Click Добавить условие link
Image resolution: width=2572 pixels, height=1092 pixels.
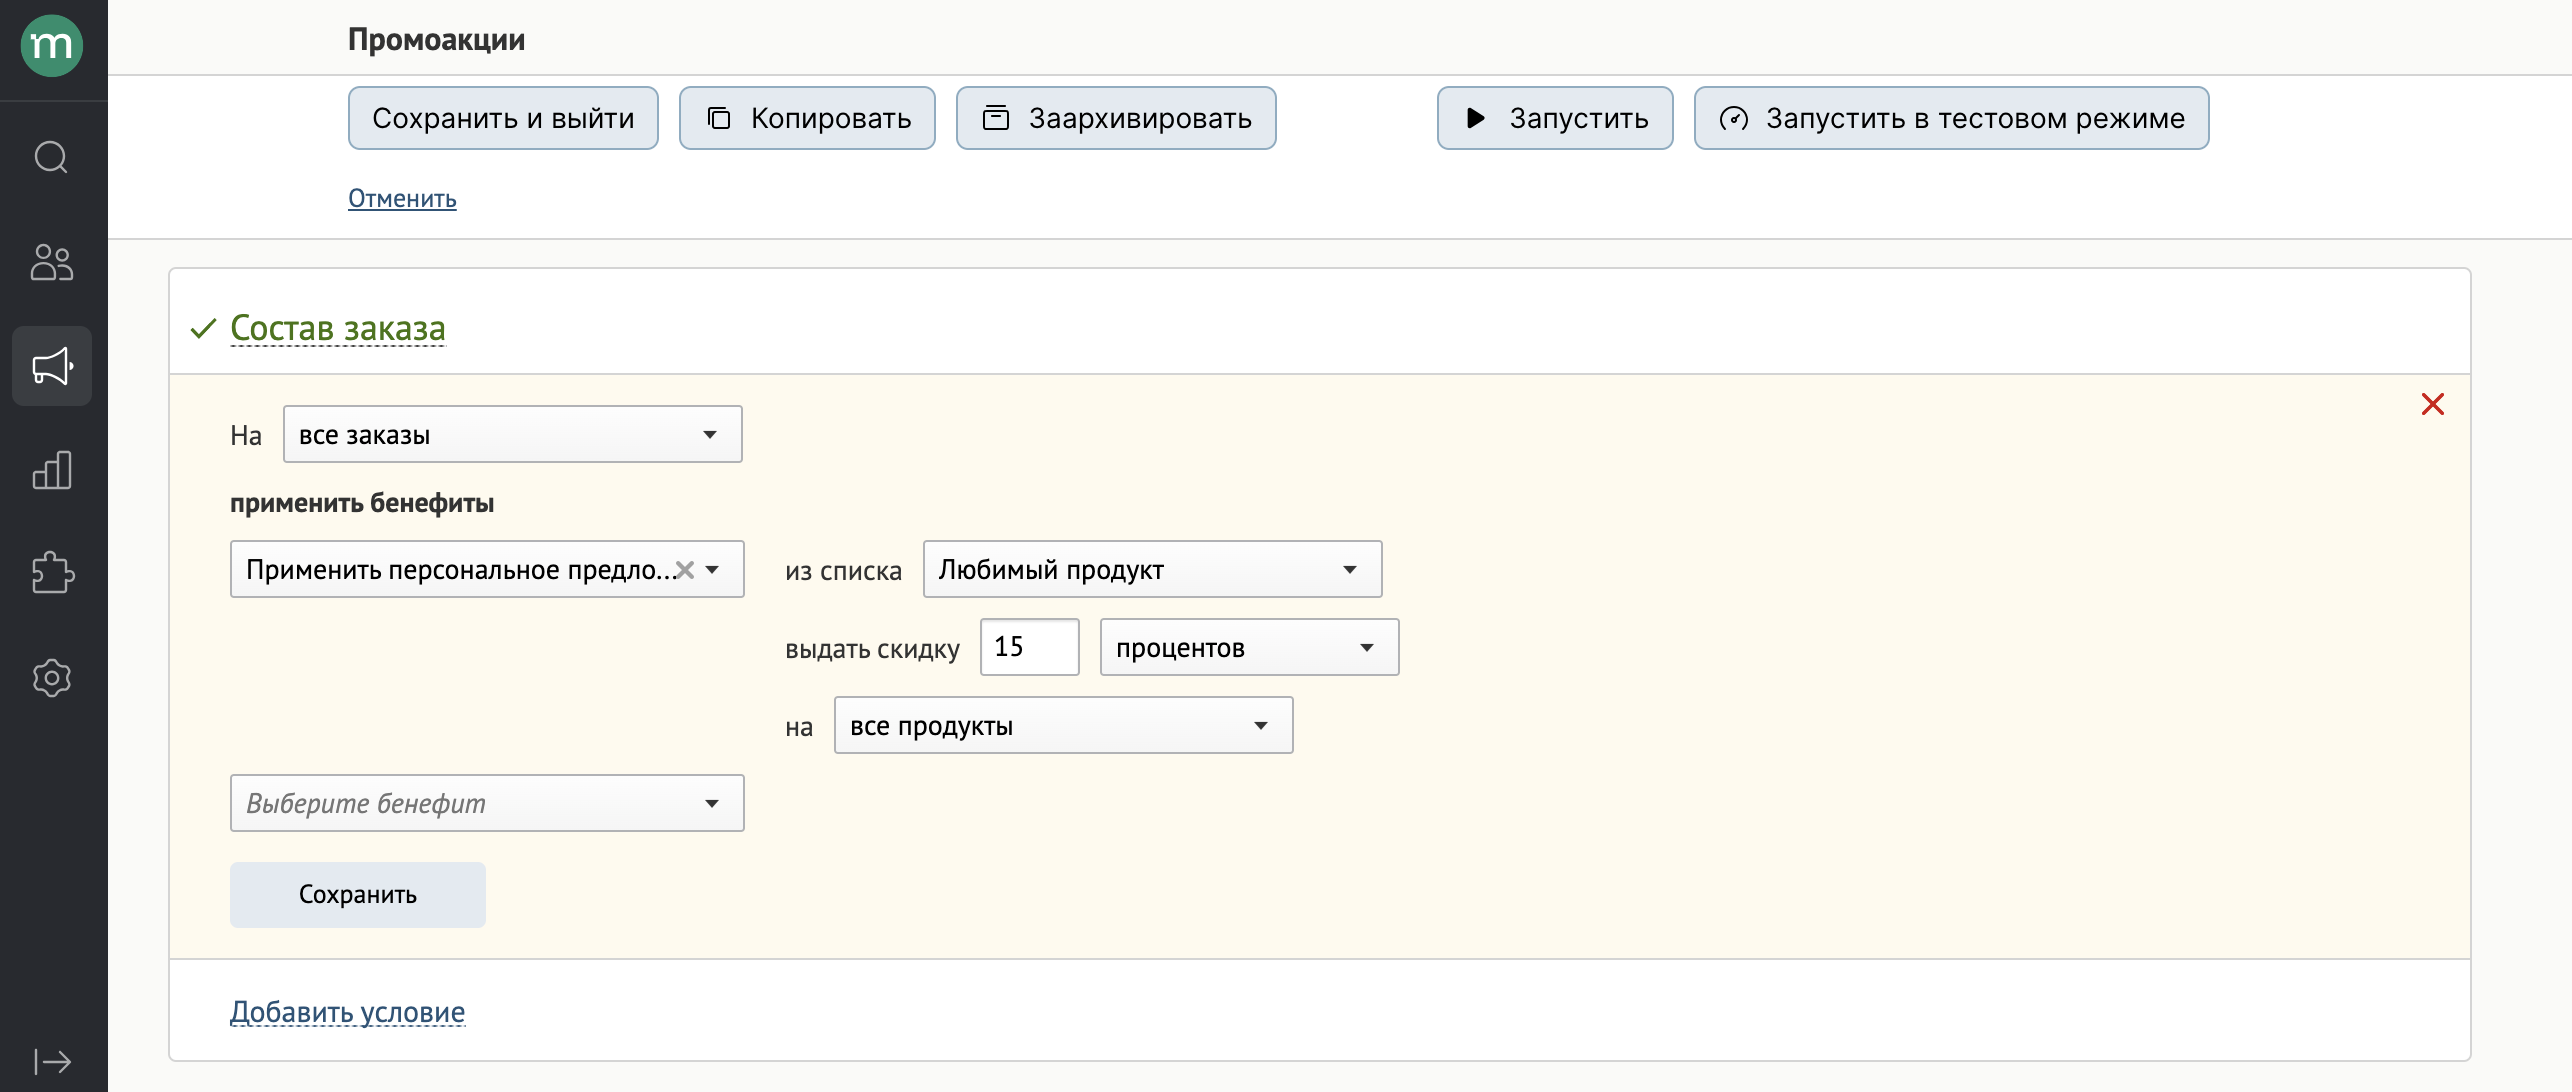pyautogui.click(x=348, y=1012)
